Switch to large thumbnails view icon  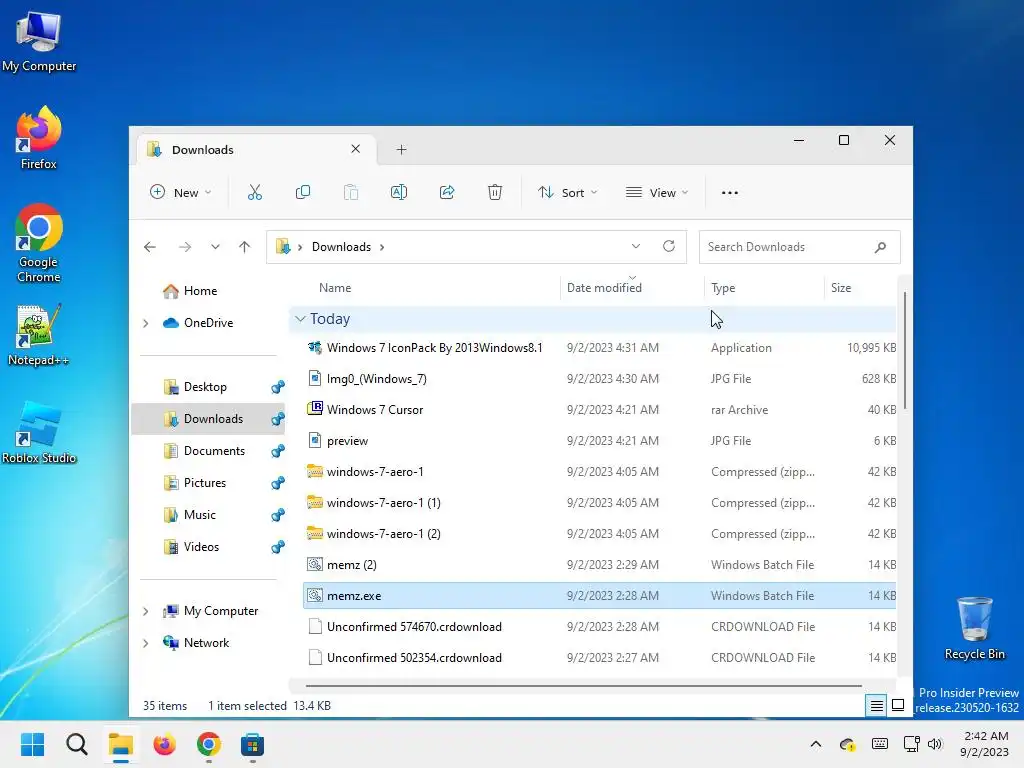pyautogui.click(x=898, y=705)
